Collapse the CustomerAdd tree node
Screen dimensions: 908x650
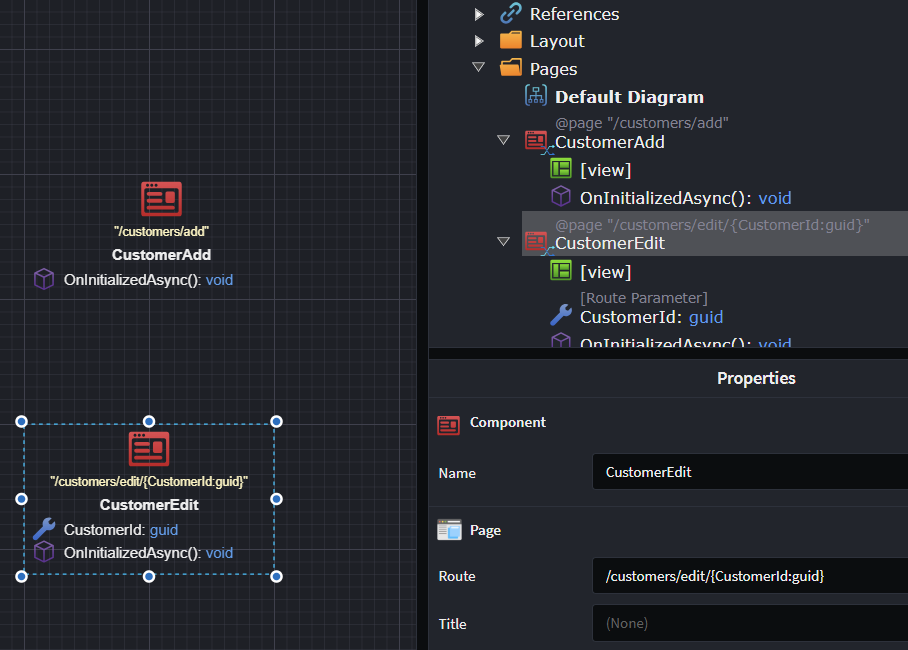coord(504,141)
